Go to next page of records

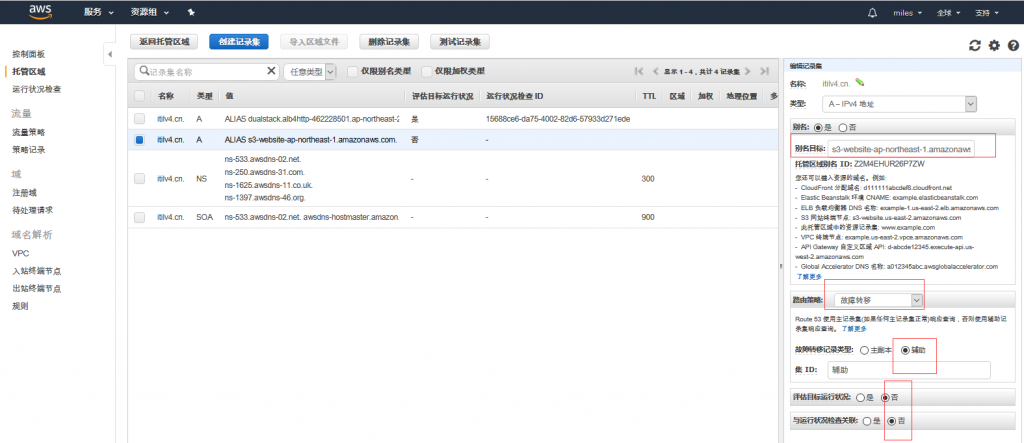747,71
